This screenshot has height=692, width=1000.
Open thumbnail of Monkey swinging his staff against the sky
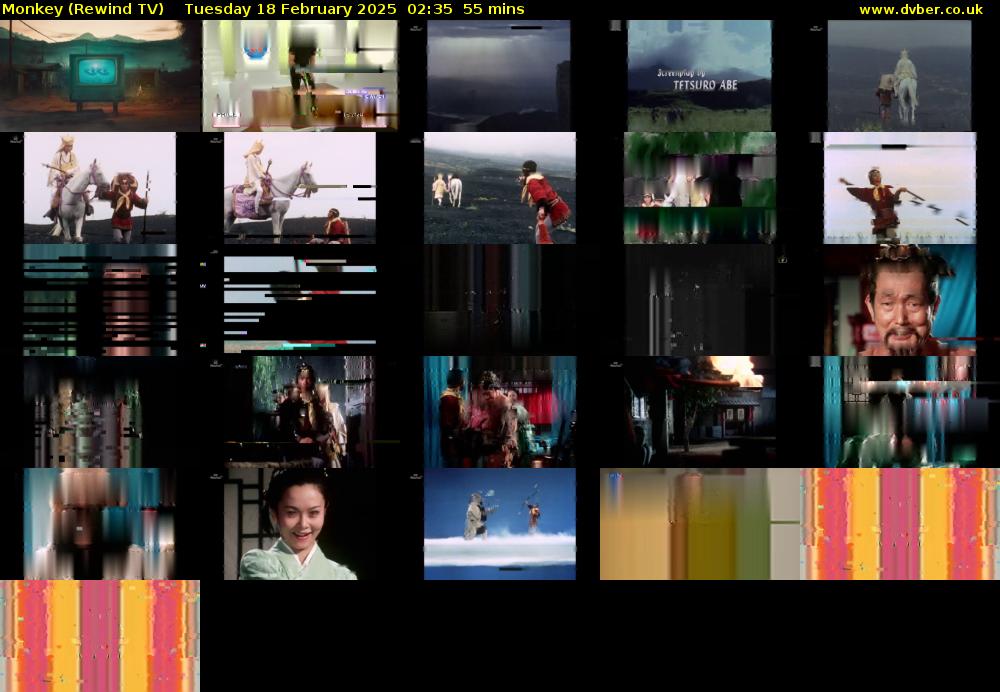(x=900, y=188)
